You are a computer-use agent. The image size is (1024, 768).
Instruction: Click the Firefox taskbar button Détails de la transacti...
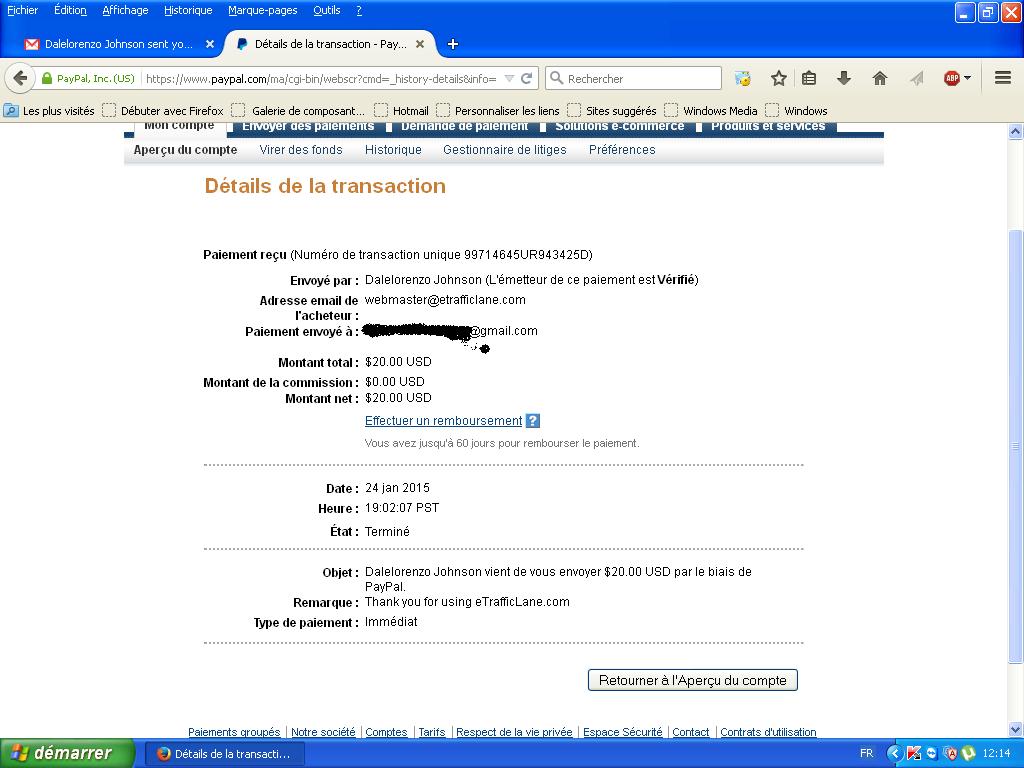coord(224,754)
